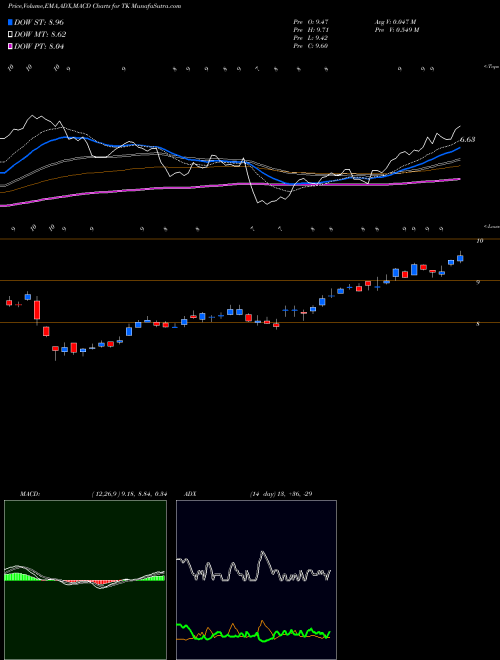The height and width of the screenshot is (660, 500).
Task: Click the '<Lows' label at right edge
Action: (491, 226)
